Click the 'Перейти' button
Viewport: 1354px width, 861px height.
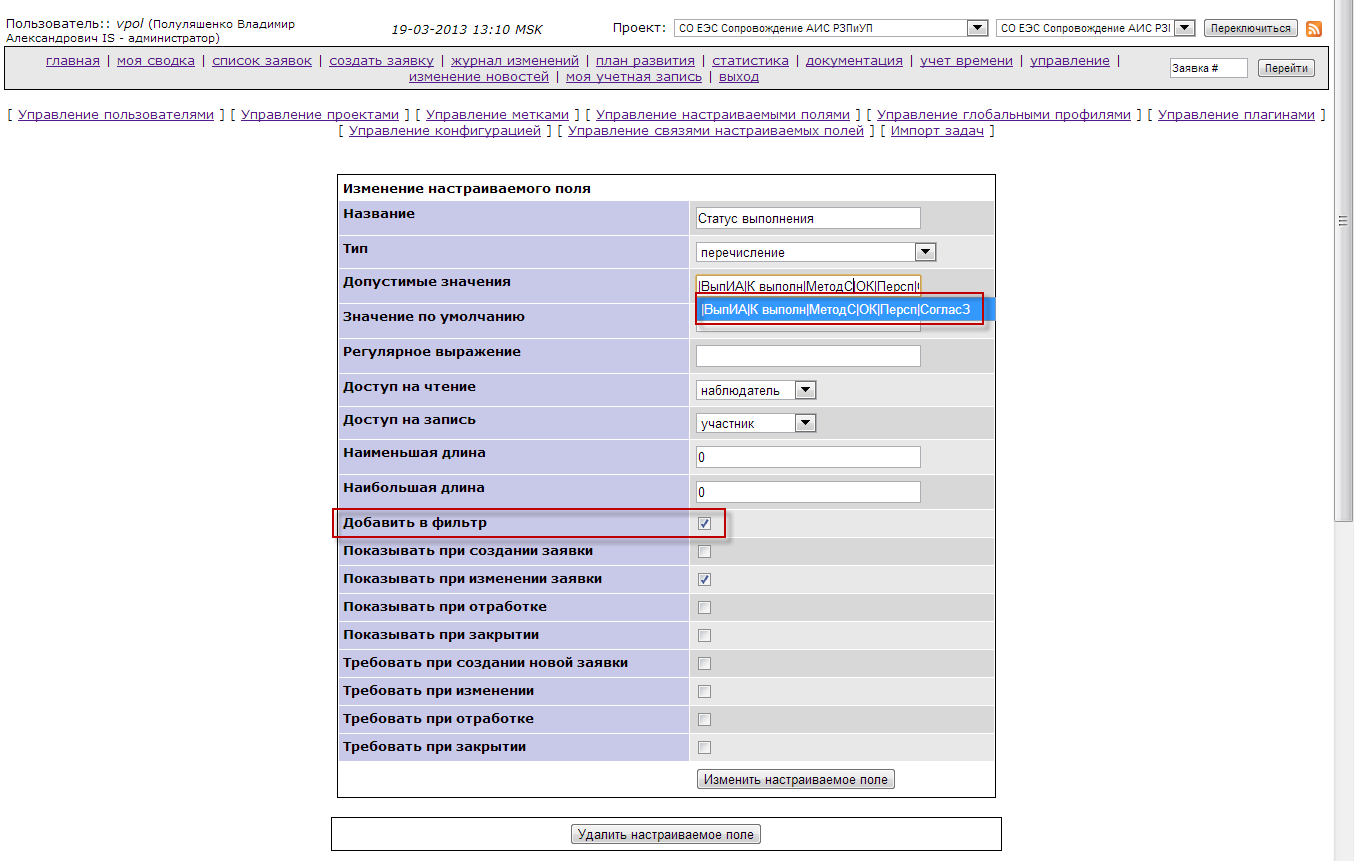(x=1285, y=68)
